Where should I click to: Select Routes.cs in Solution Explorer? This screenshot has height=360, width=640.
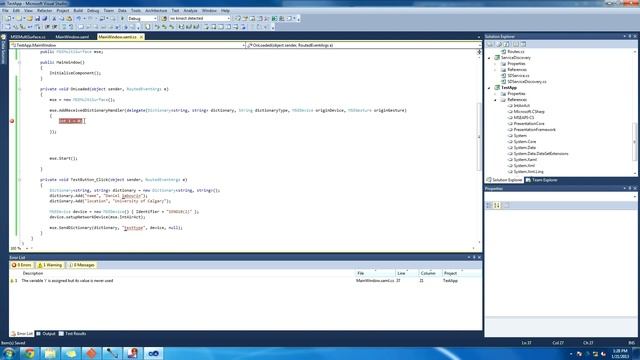[516, 52]
